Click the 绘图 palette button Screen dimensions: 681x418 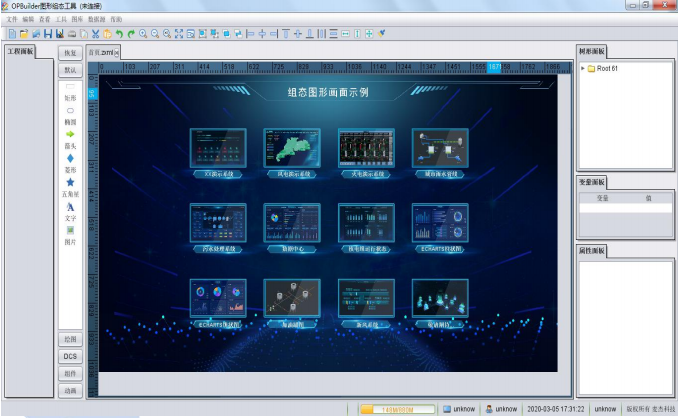70,339
